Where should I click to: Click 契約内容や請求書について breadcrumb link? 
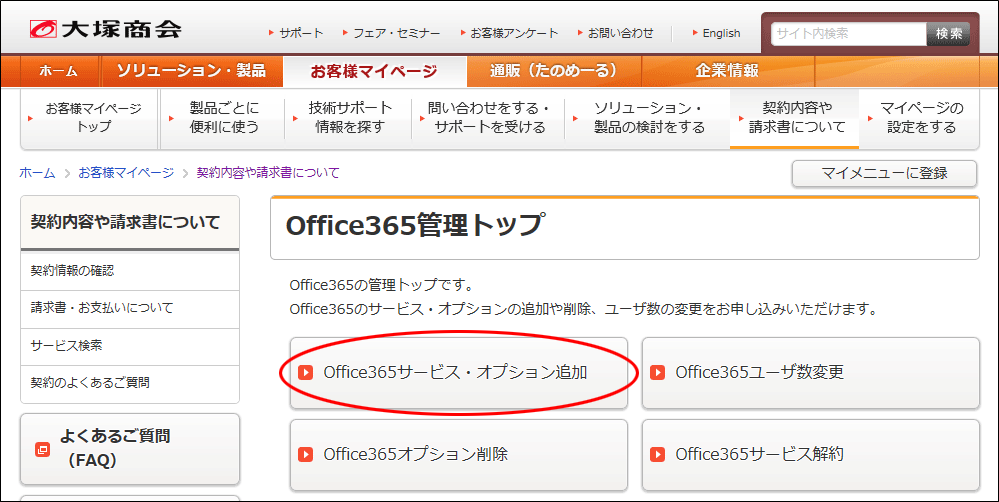pyautogui.click(x=268, y=173)
